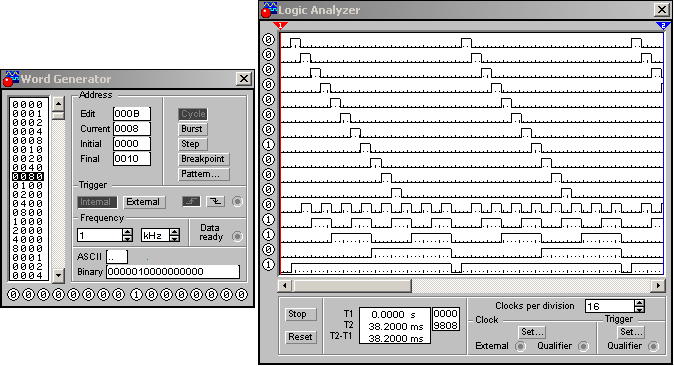Open the Pattern... dialog button
The height and width of the screenshot is (366, 674).
[x=204, y=174]
